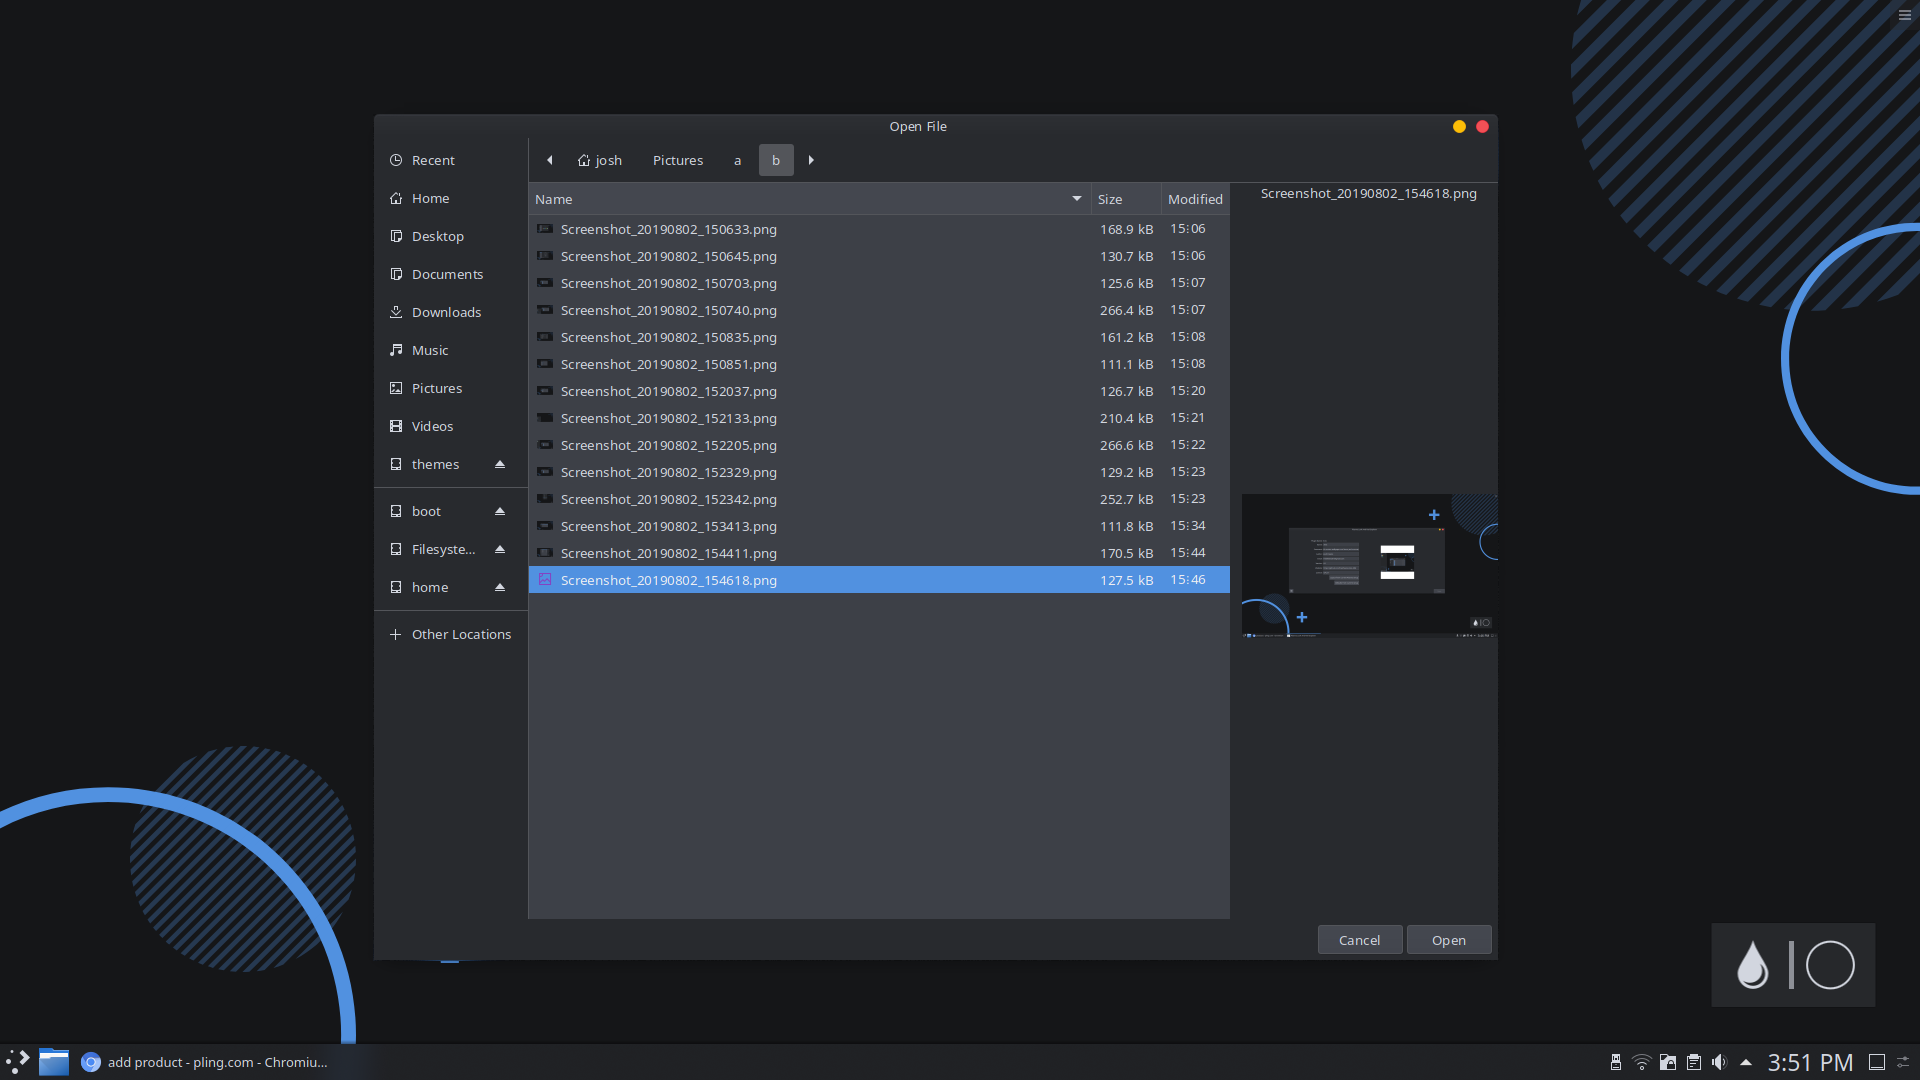Go to Home in the sidebar
The width and height of the screenshot is (1920, 1080).
(x=451, y=198)
